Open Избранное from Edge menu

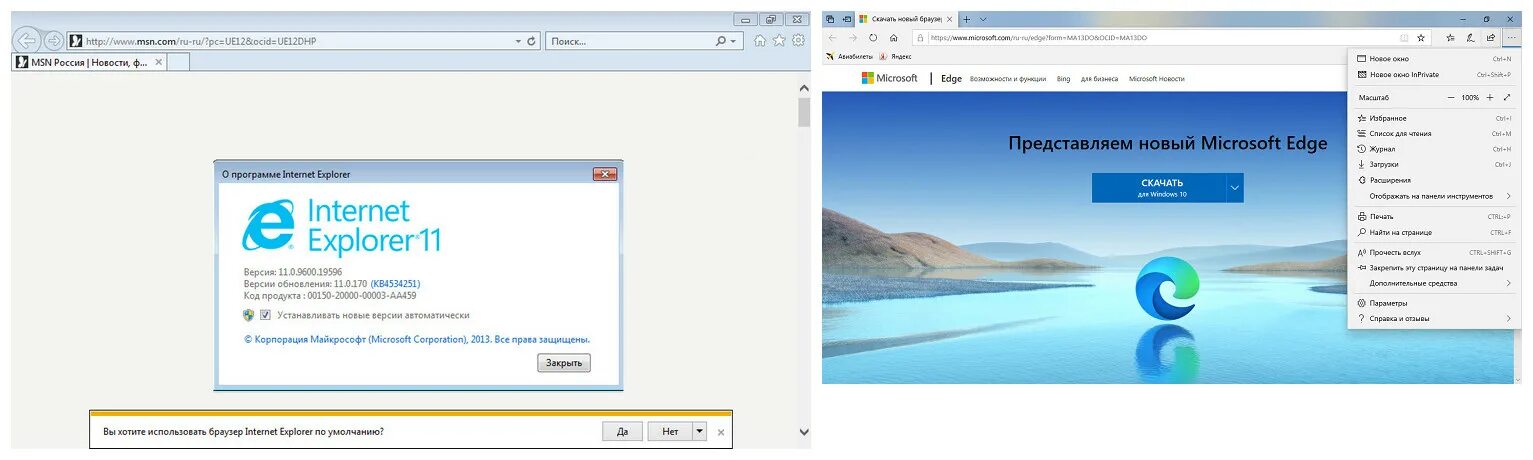[1434, 118]
